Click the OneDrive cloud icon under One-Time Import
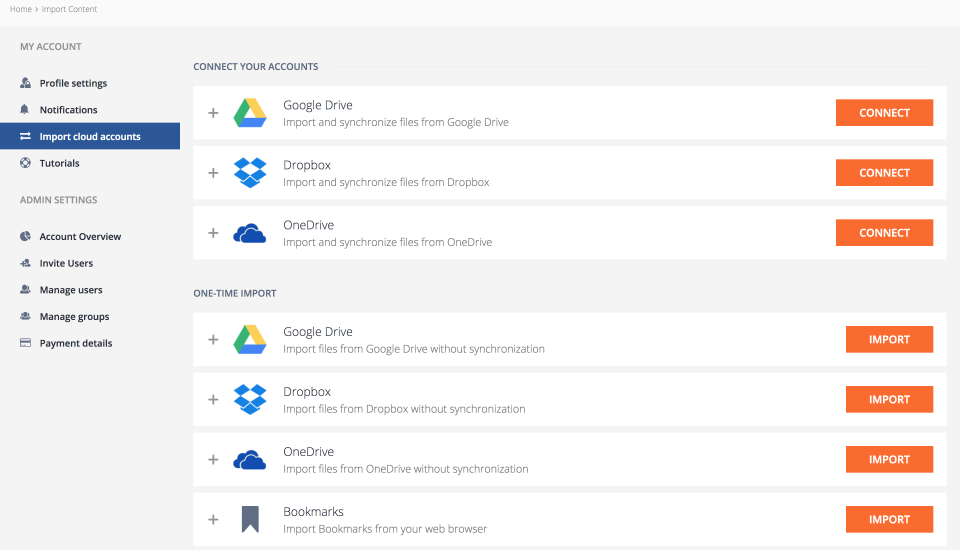Viewport: 960px width, 550px height. [250, 460]
